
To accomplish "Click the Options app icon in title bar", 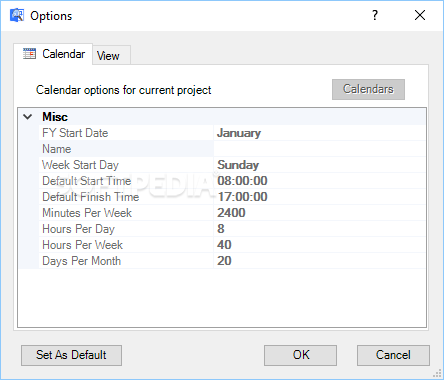I will (x=17, y=15).
